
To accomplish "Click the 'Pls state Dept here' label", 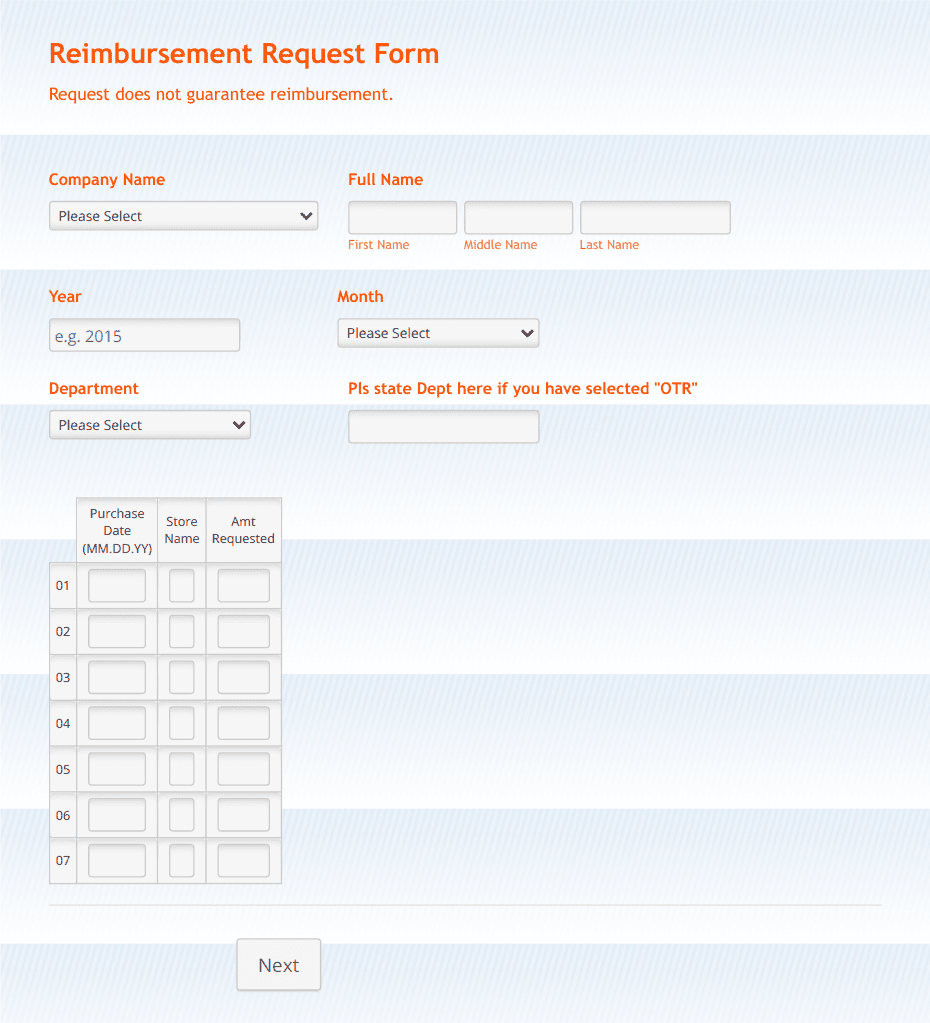I will (x=523, y=389).
